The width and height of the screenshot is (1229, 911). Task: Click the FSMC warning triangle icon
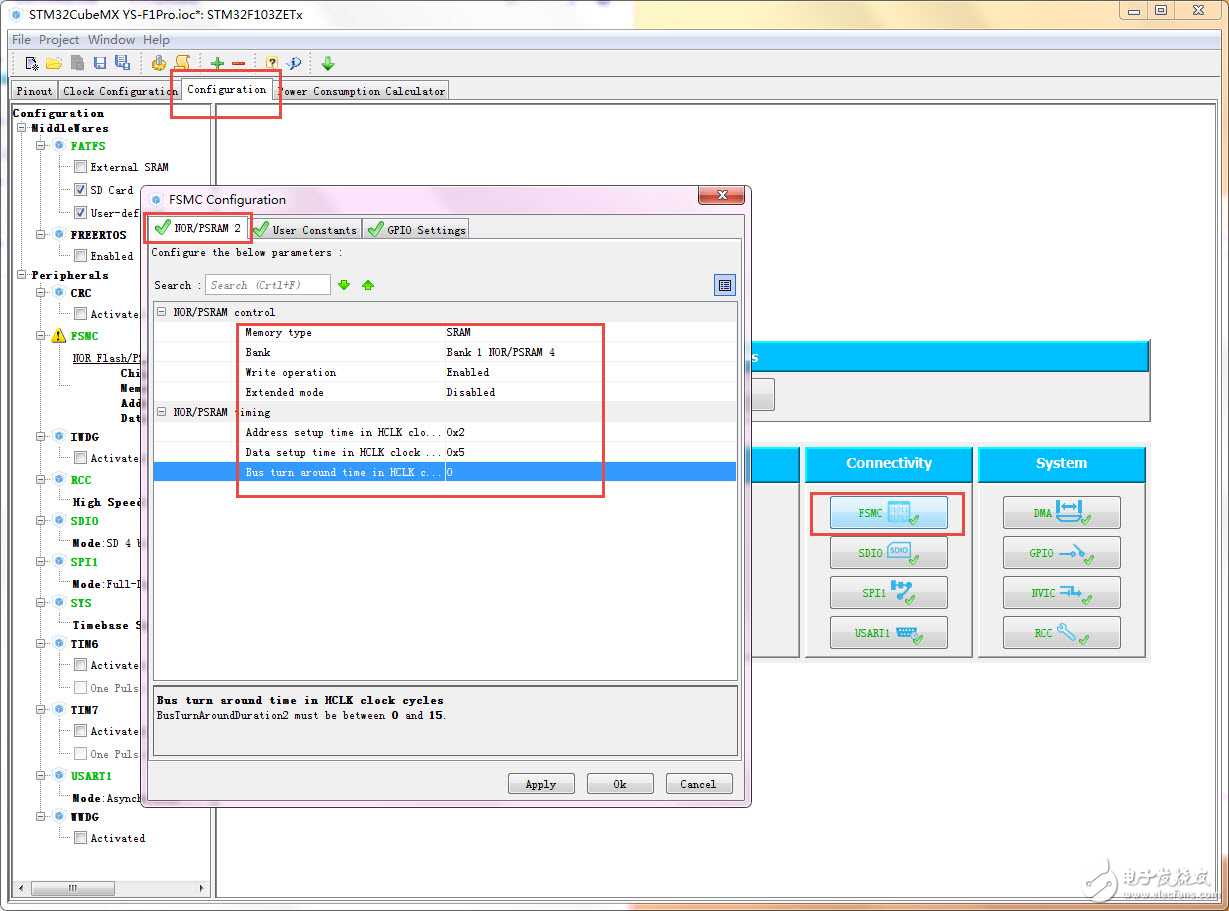click(x=59, y=336)
